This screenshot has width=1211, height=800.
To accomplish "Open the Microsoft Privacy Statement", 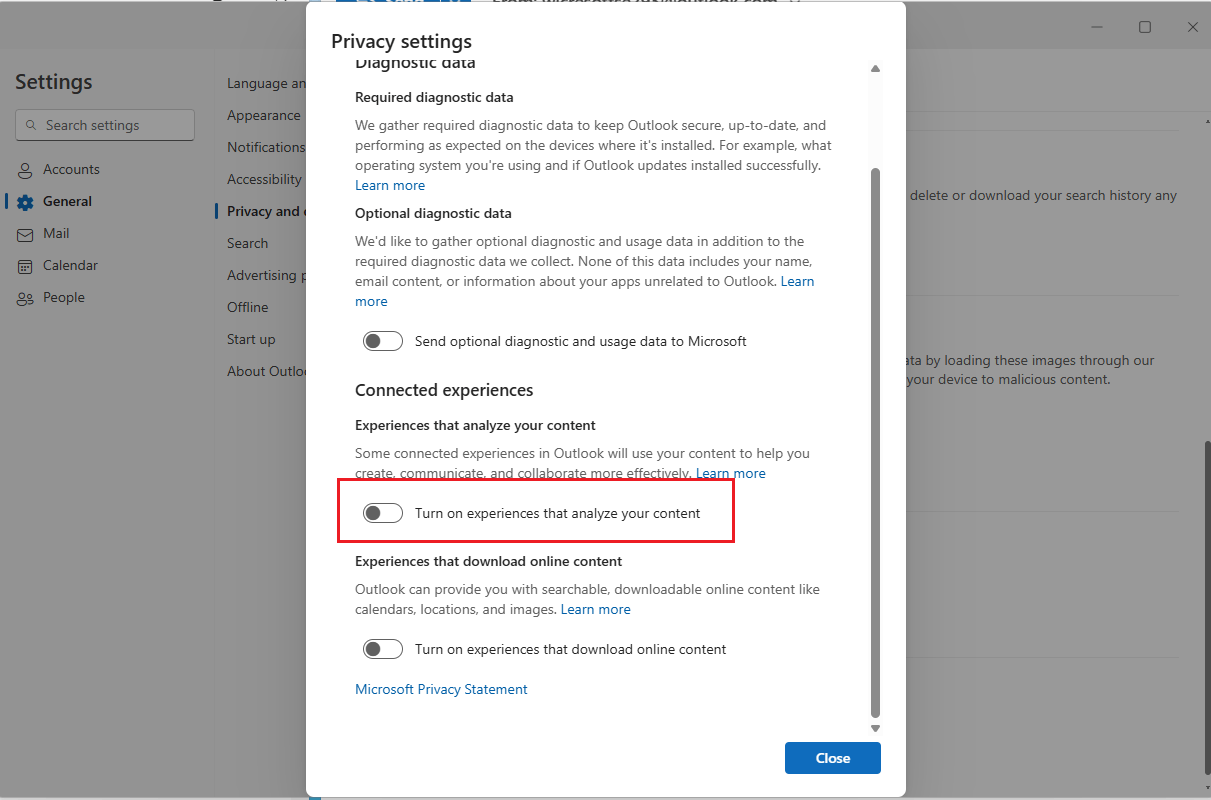I will tap(441, 689).
